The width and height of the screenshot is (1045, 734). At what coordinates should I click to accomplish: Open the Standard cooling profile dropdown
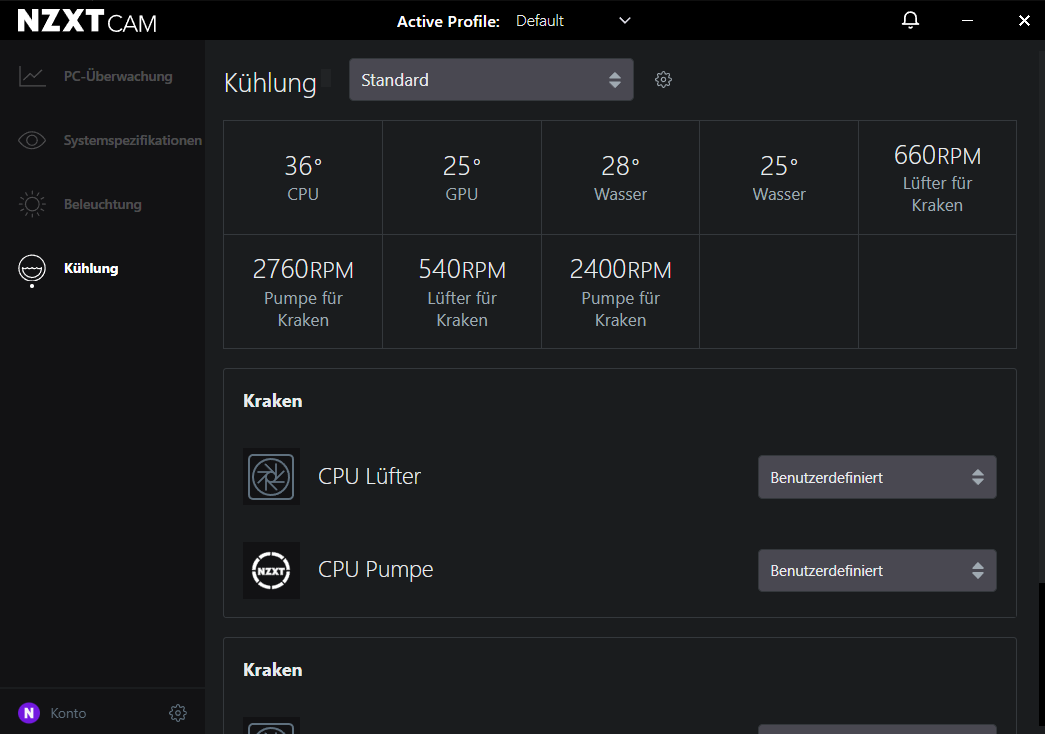click(491, 80)
